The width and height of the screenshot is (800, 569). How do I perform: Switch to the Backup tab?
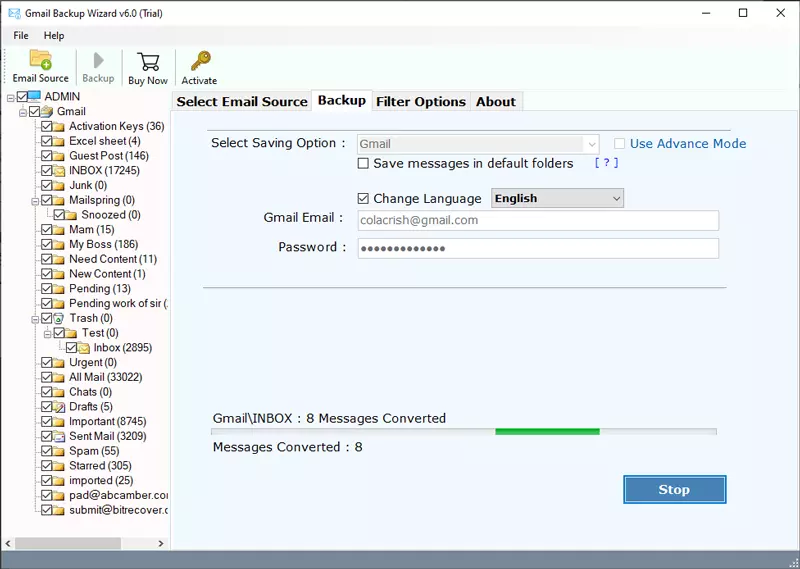coord(342,100)
